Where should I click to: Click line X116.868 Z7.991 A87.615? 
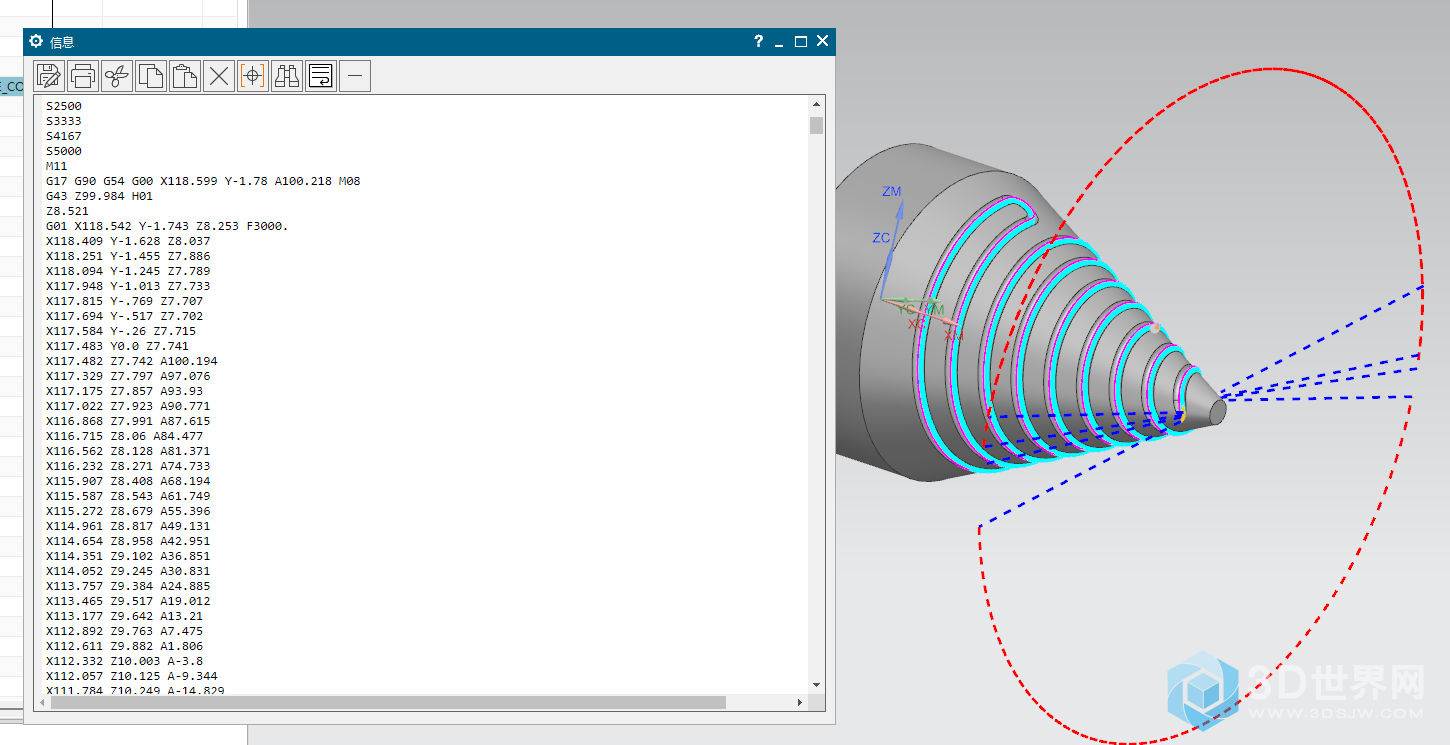click(128, 421)
